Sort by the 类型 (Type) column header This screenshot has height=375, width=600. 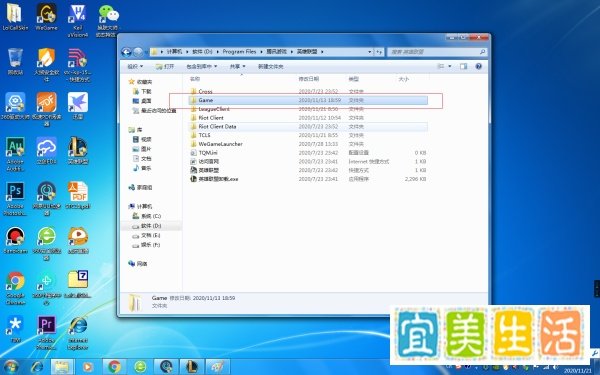(x=353, y=79)
